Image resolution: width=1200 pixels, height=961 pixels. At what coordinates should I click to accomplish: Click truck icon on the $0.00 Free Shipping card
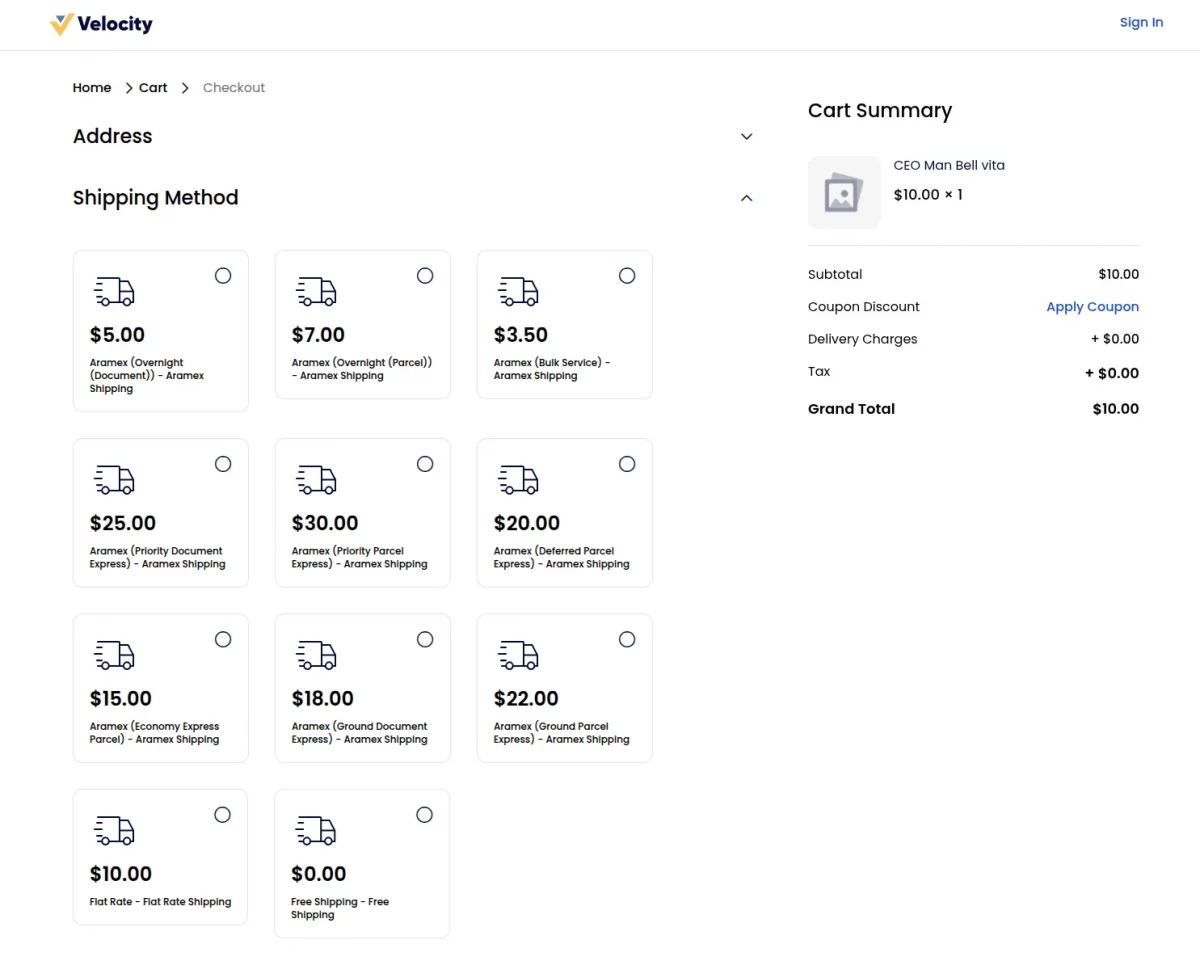point(316,830)
